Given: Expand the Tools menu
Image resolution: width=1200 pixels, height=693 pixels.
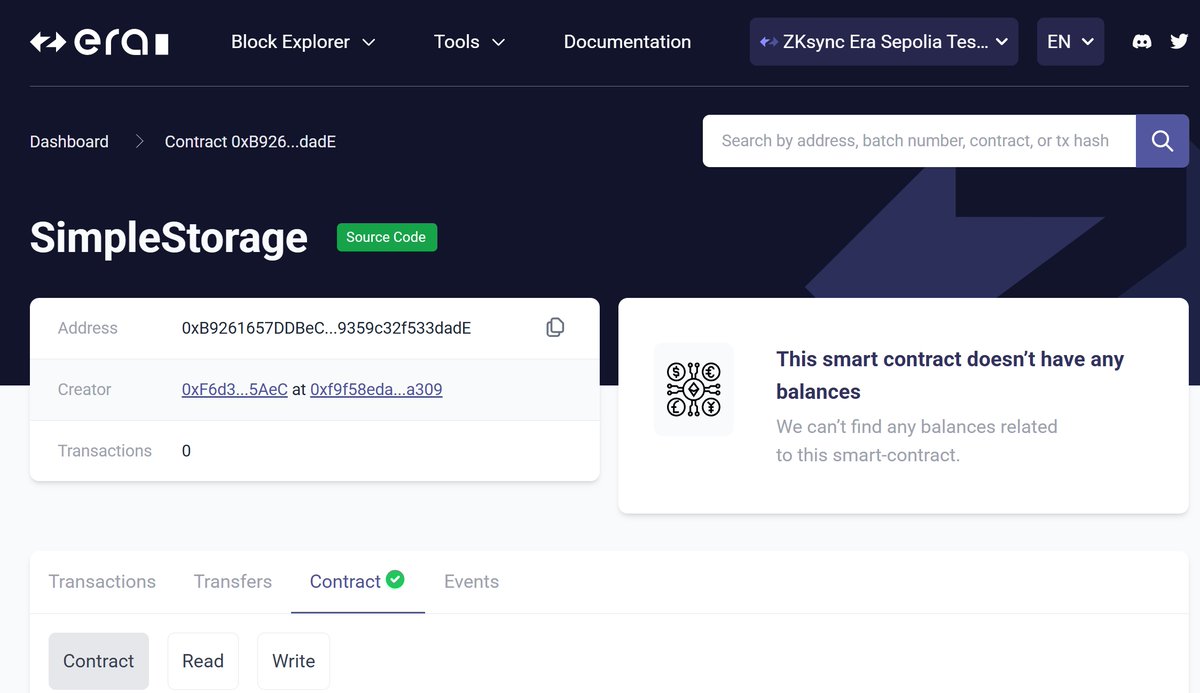Looking at the screenshot, I should (x=469, y=42).
